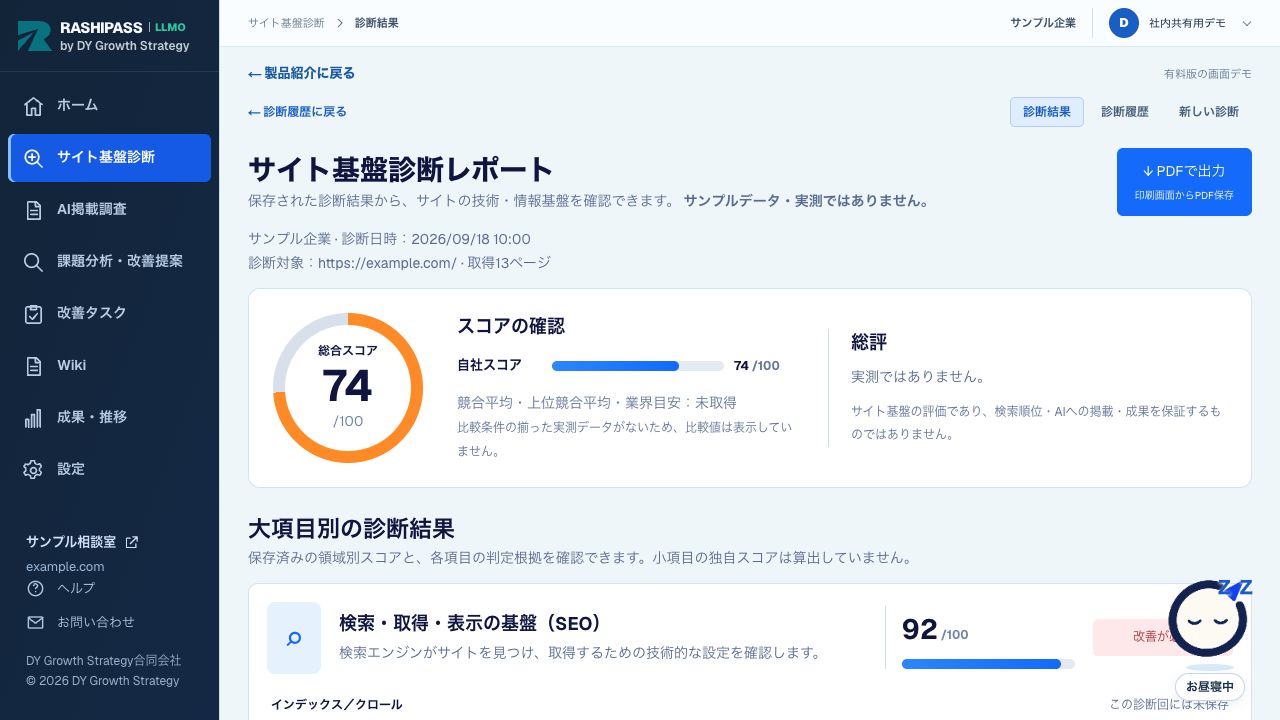The height and width of the screenshot is (720, 1280).
Task: Follow the 診断履歴に戻る link
Action: 298,112
